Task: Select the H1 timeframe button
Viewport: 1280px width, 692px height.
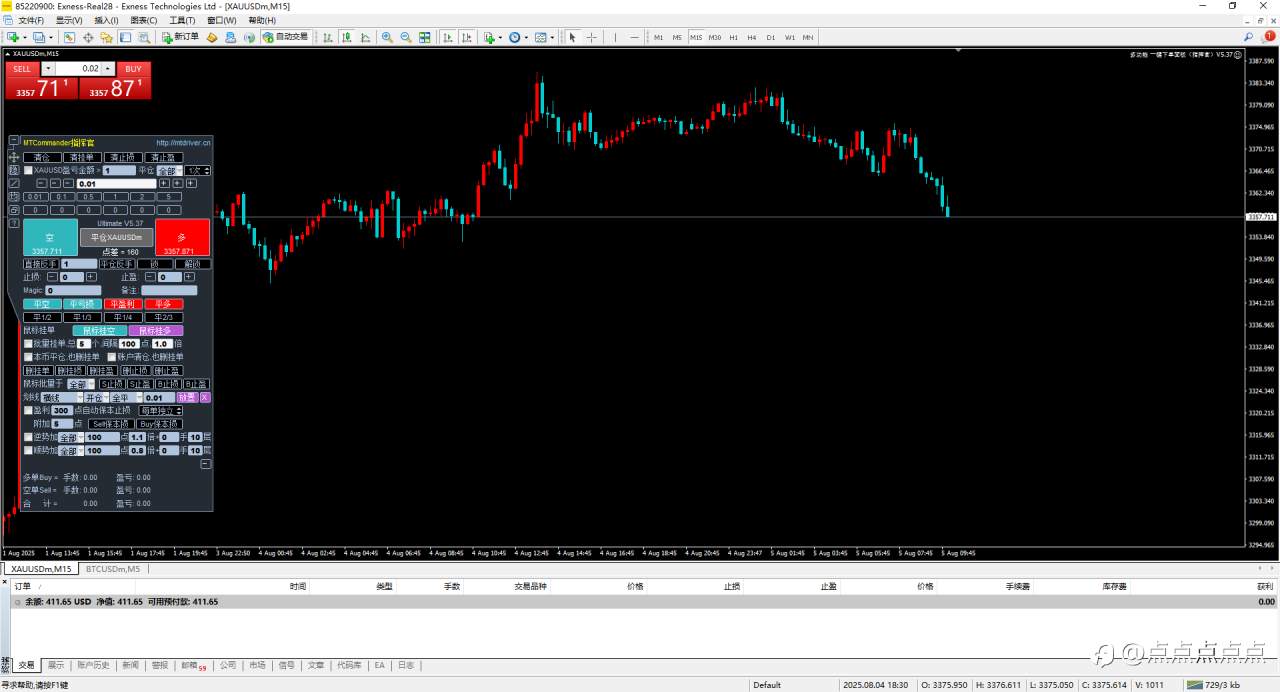Action: click(x=733, y=37)
